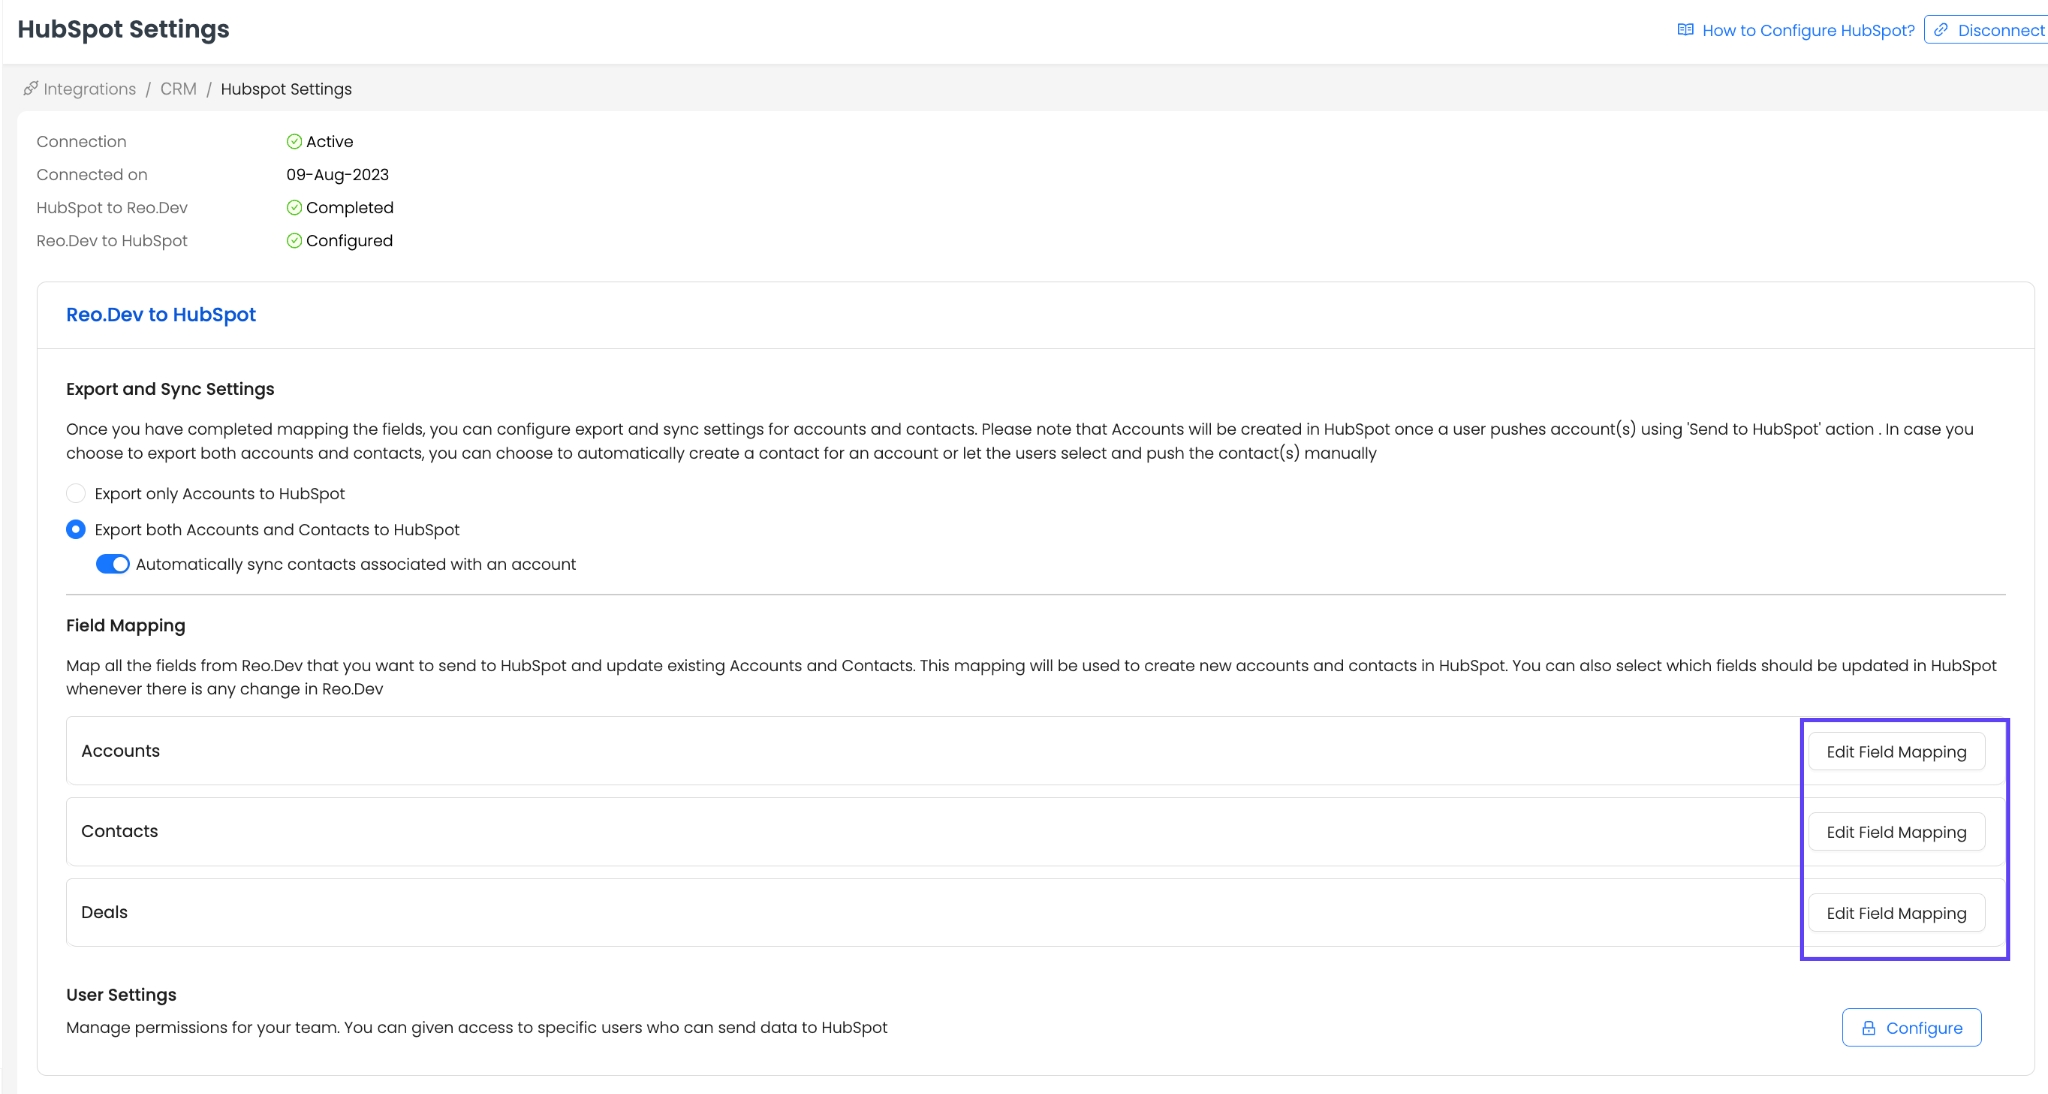Edit field mapping for Contacts
Screen dimensions: 2048x1094
pyautogui.click(x=1895, y=832)
